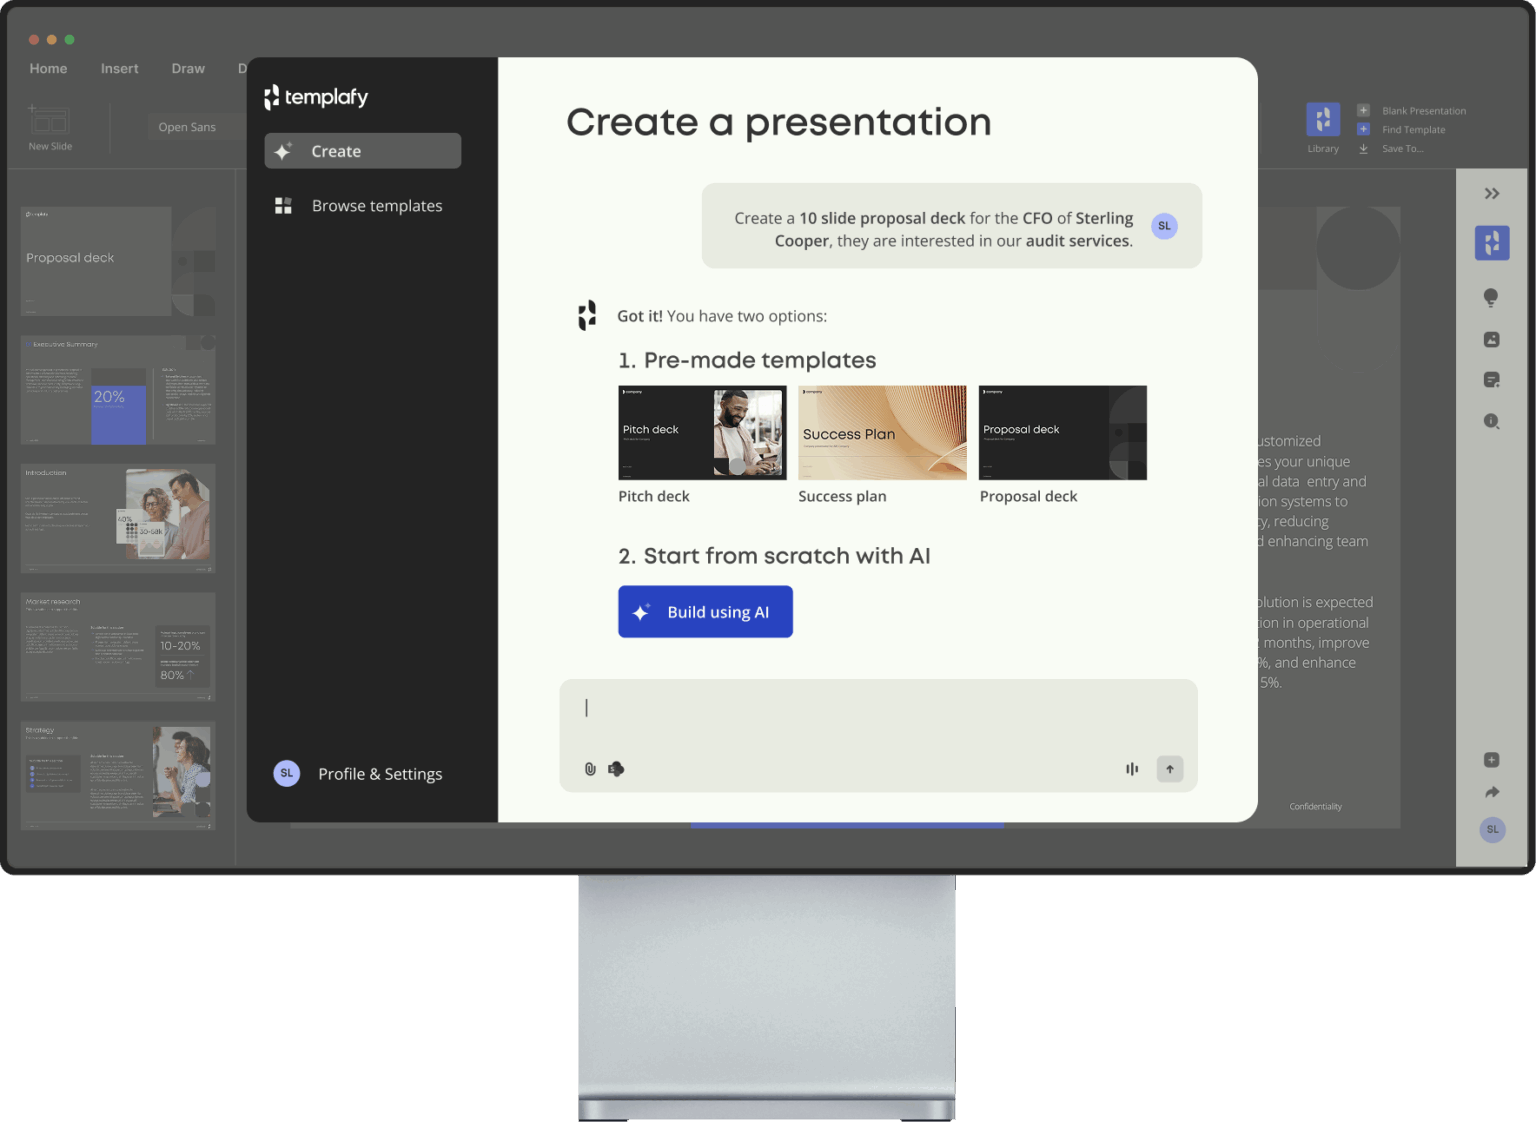
Task: Open the Home ribbon tab
Action: 48,68
